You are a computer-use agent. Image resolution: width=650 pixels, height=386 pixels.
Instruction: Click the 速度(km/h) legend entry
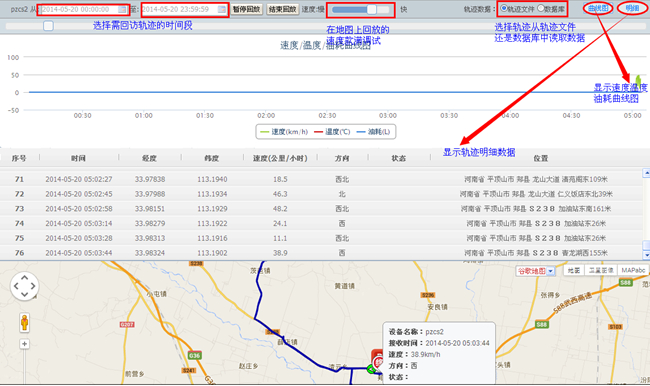[x=284, y=132]
